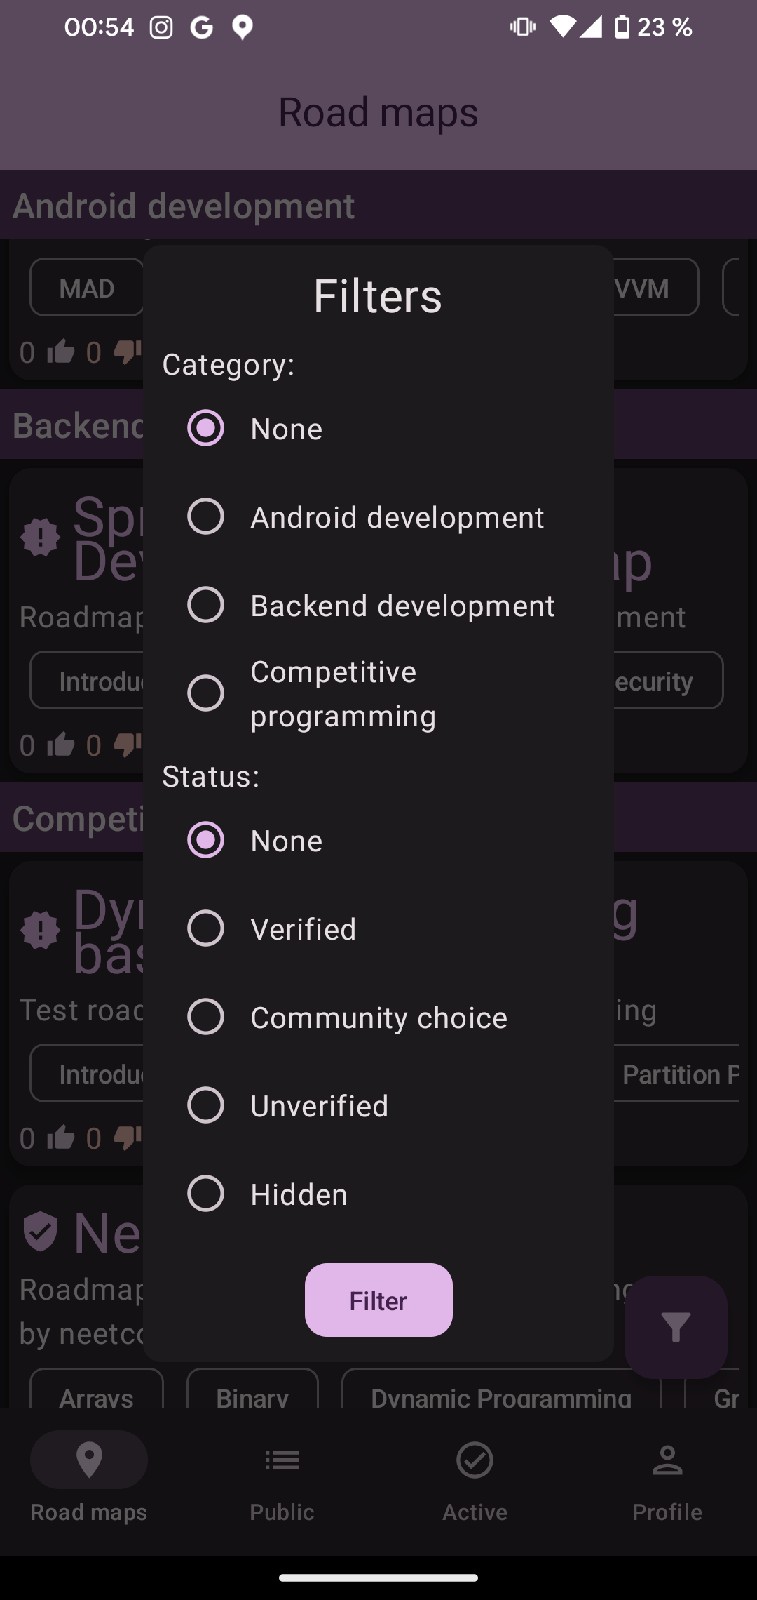757x1600 pixels.
Task: Select None under Category
Action: point(206,428)
